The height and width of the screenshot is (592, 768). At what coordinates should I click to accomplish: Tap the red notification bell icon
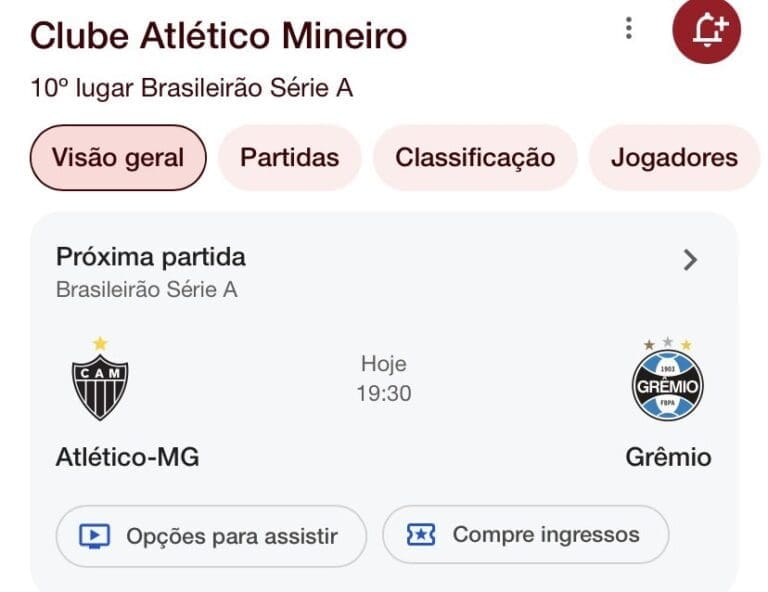coord(707,30)
